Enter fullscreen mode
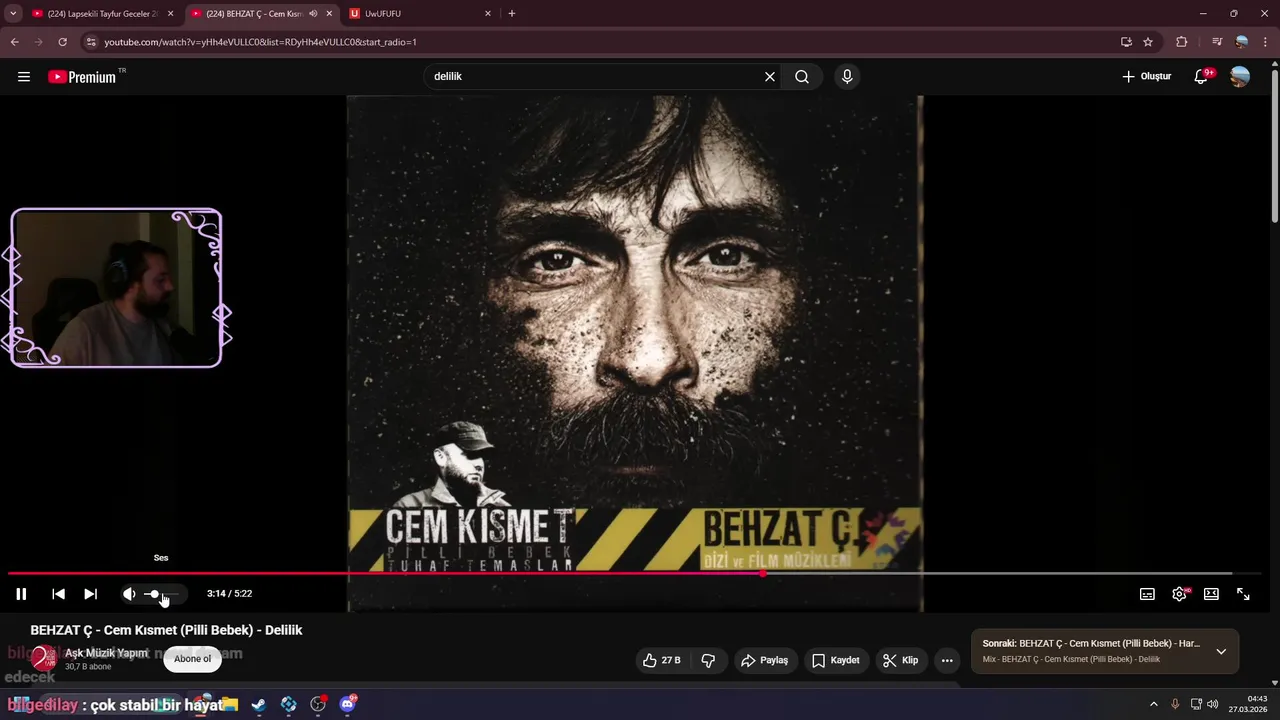Viewport: 1280px width, 720px height. (x=1243, y=594)
